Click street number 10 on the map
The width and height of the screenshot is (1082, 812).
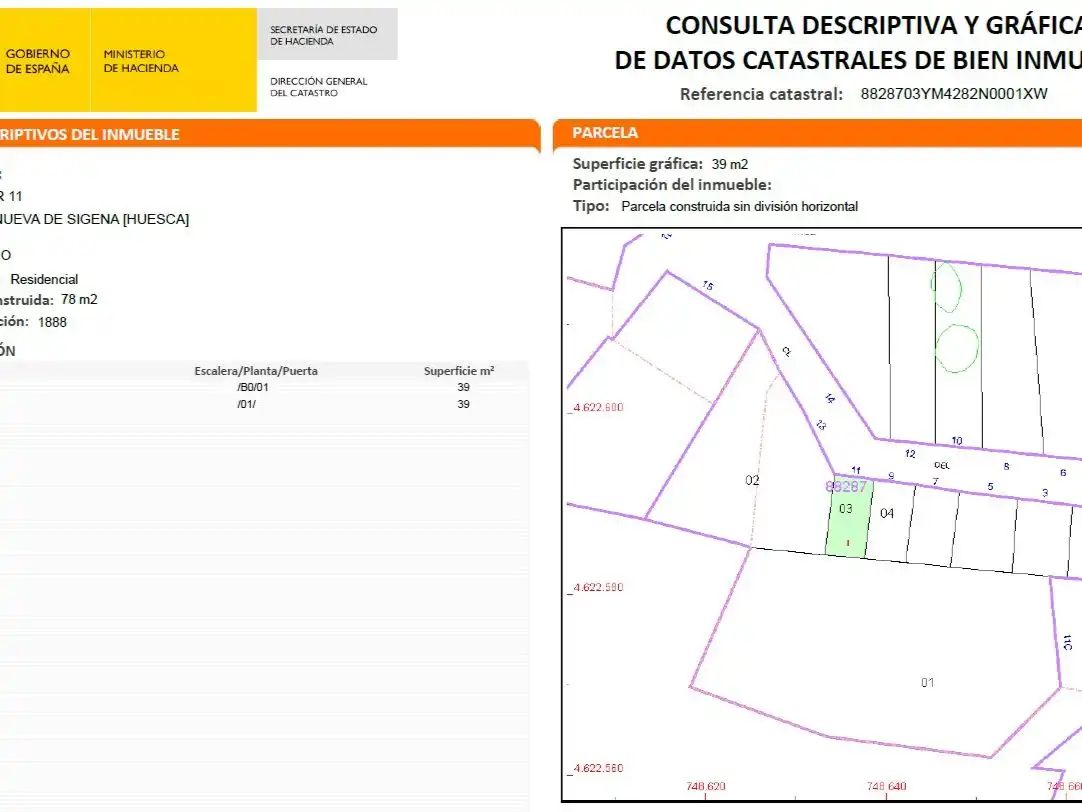[957, 440]
